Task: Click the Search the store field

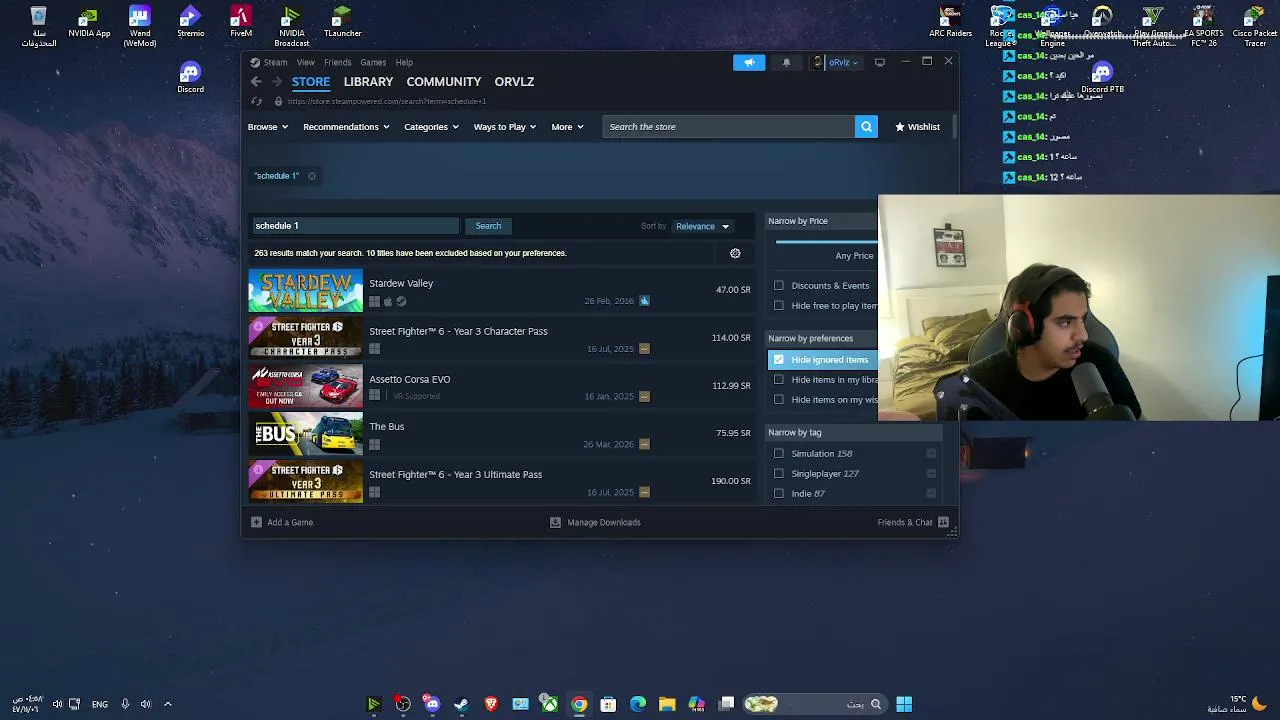Action: pos(730,127)
